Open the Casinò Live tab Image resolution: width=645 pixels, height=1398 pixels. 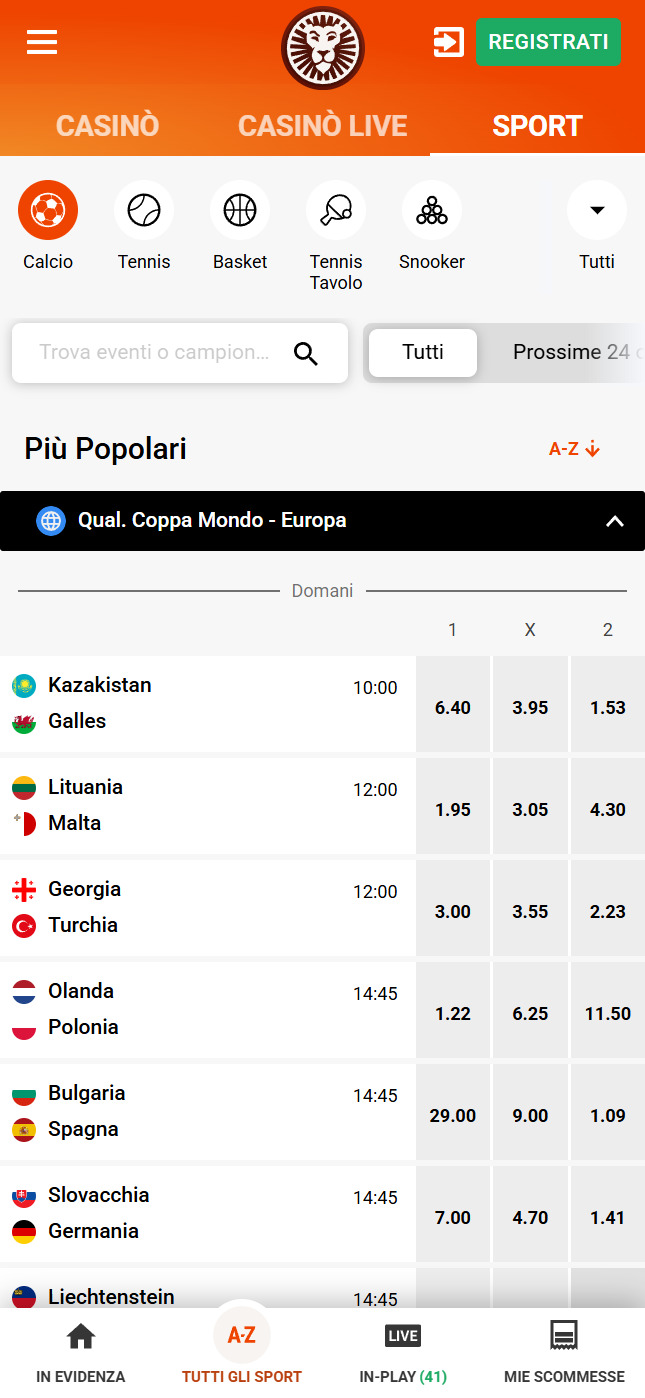(x=322, y=126)
